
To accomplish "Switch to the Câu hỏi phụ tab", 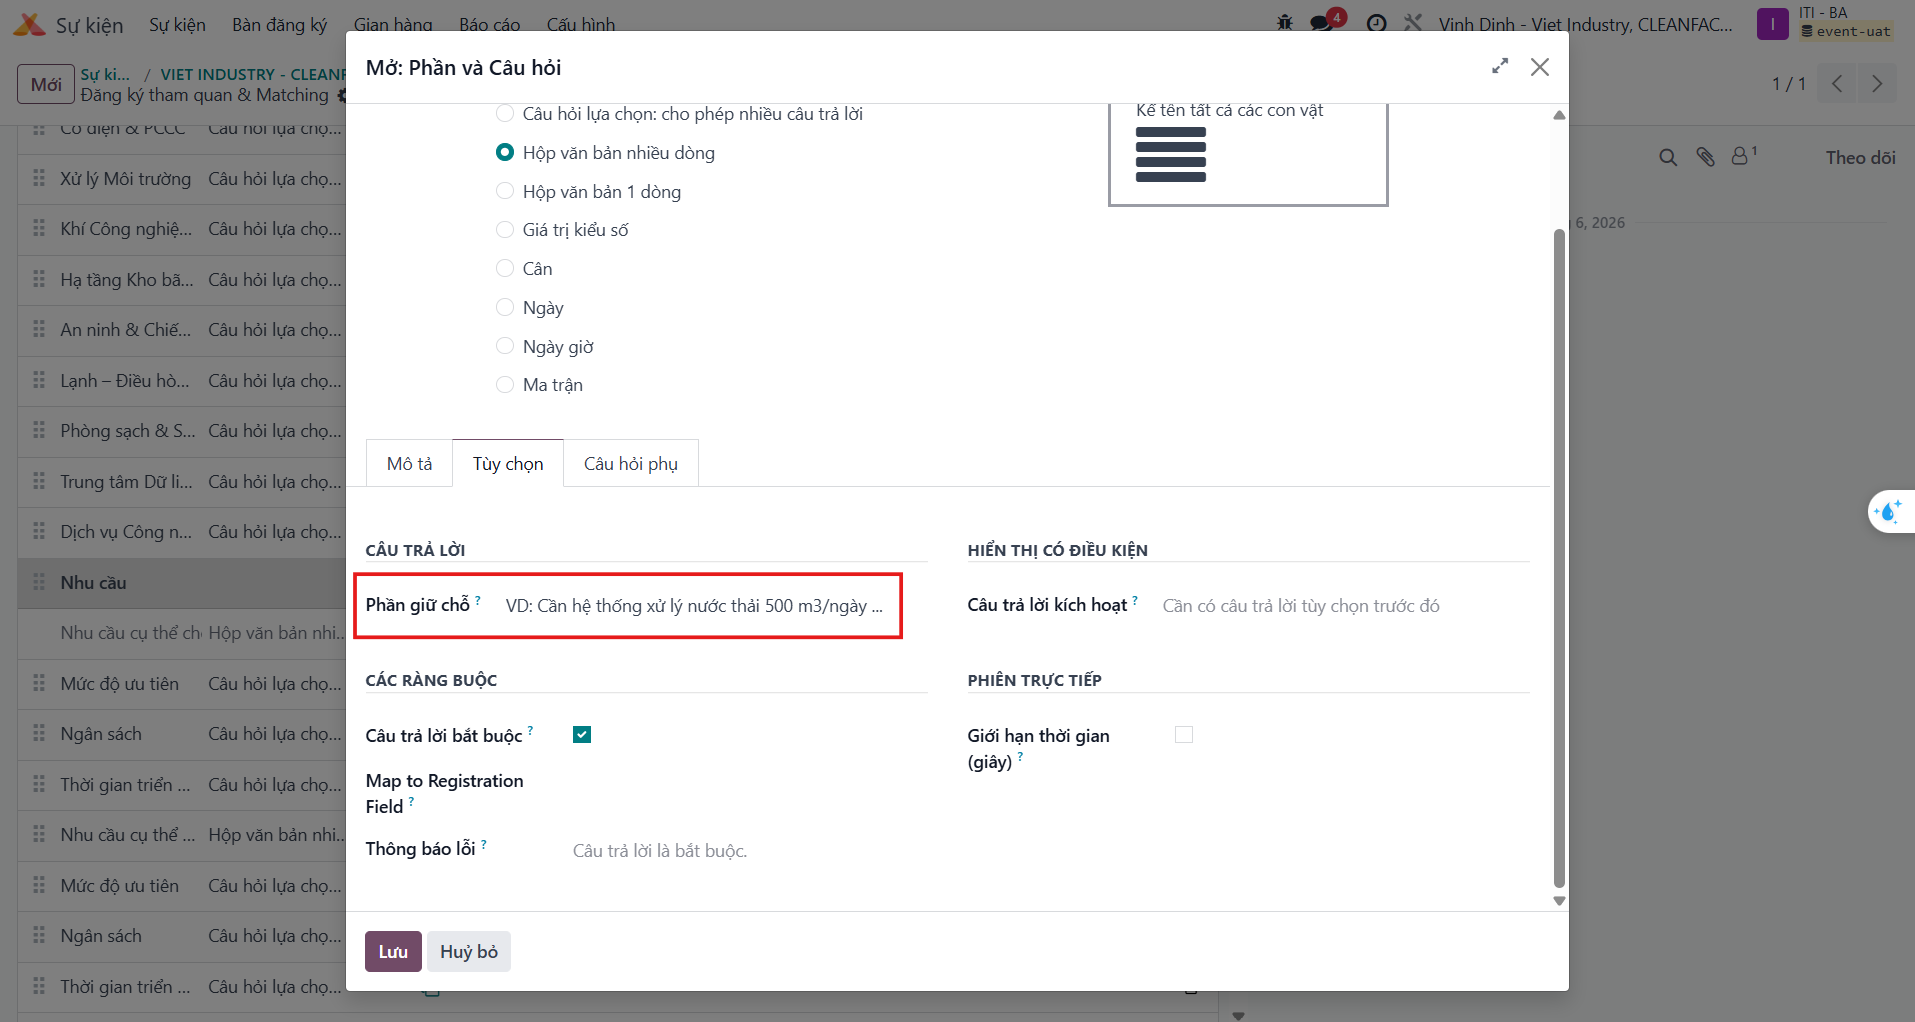I will coord(631,463).
